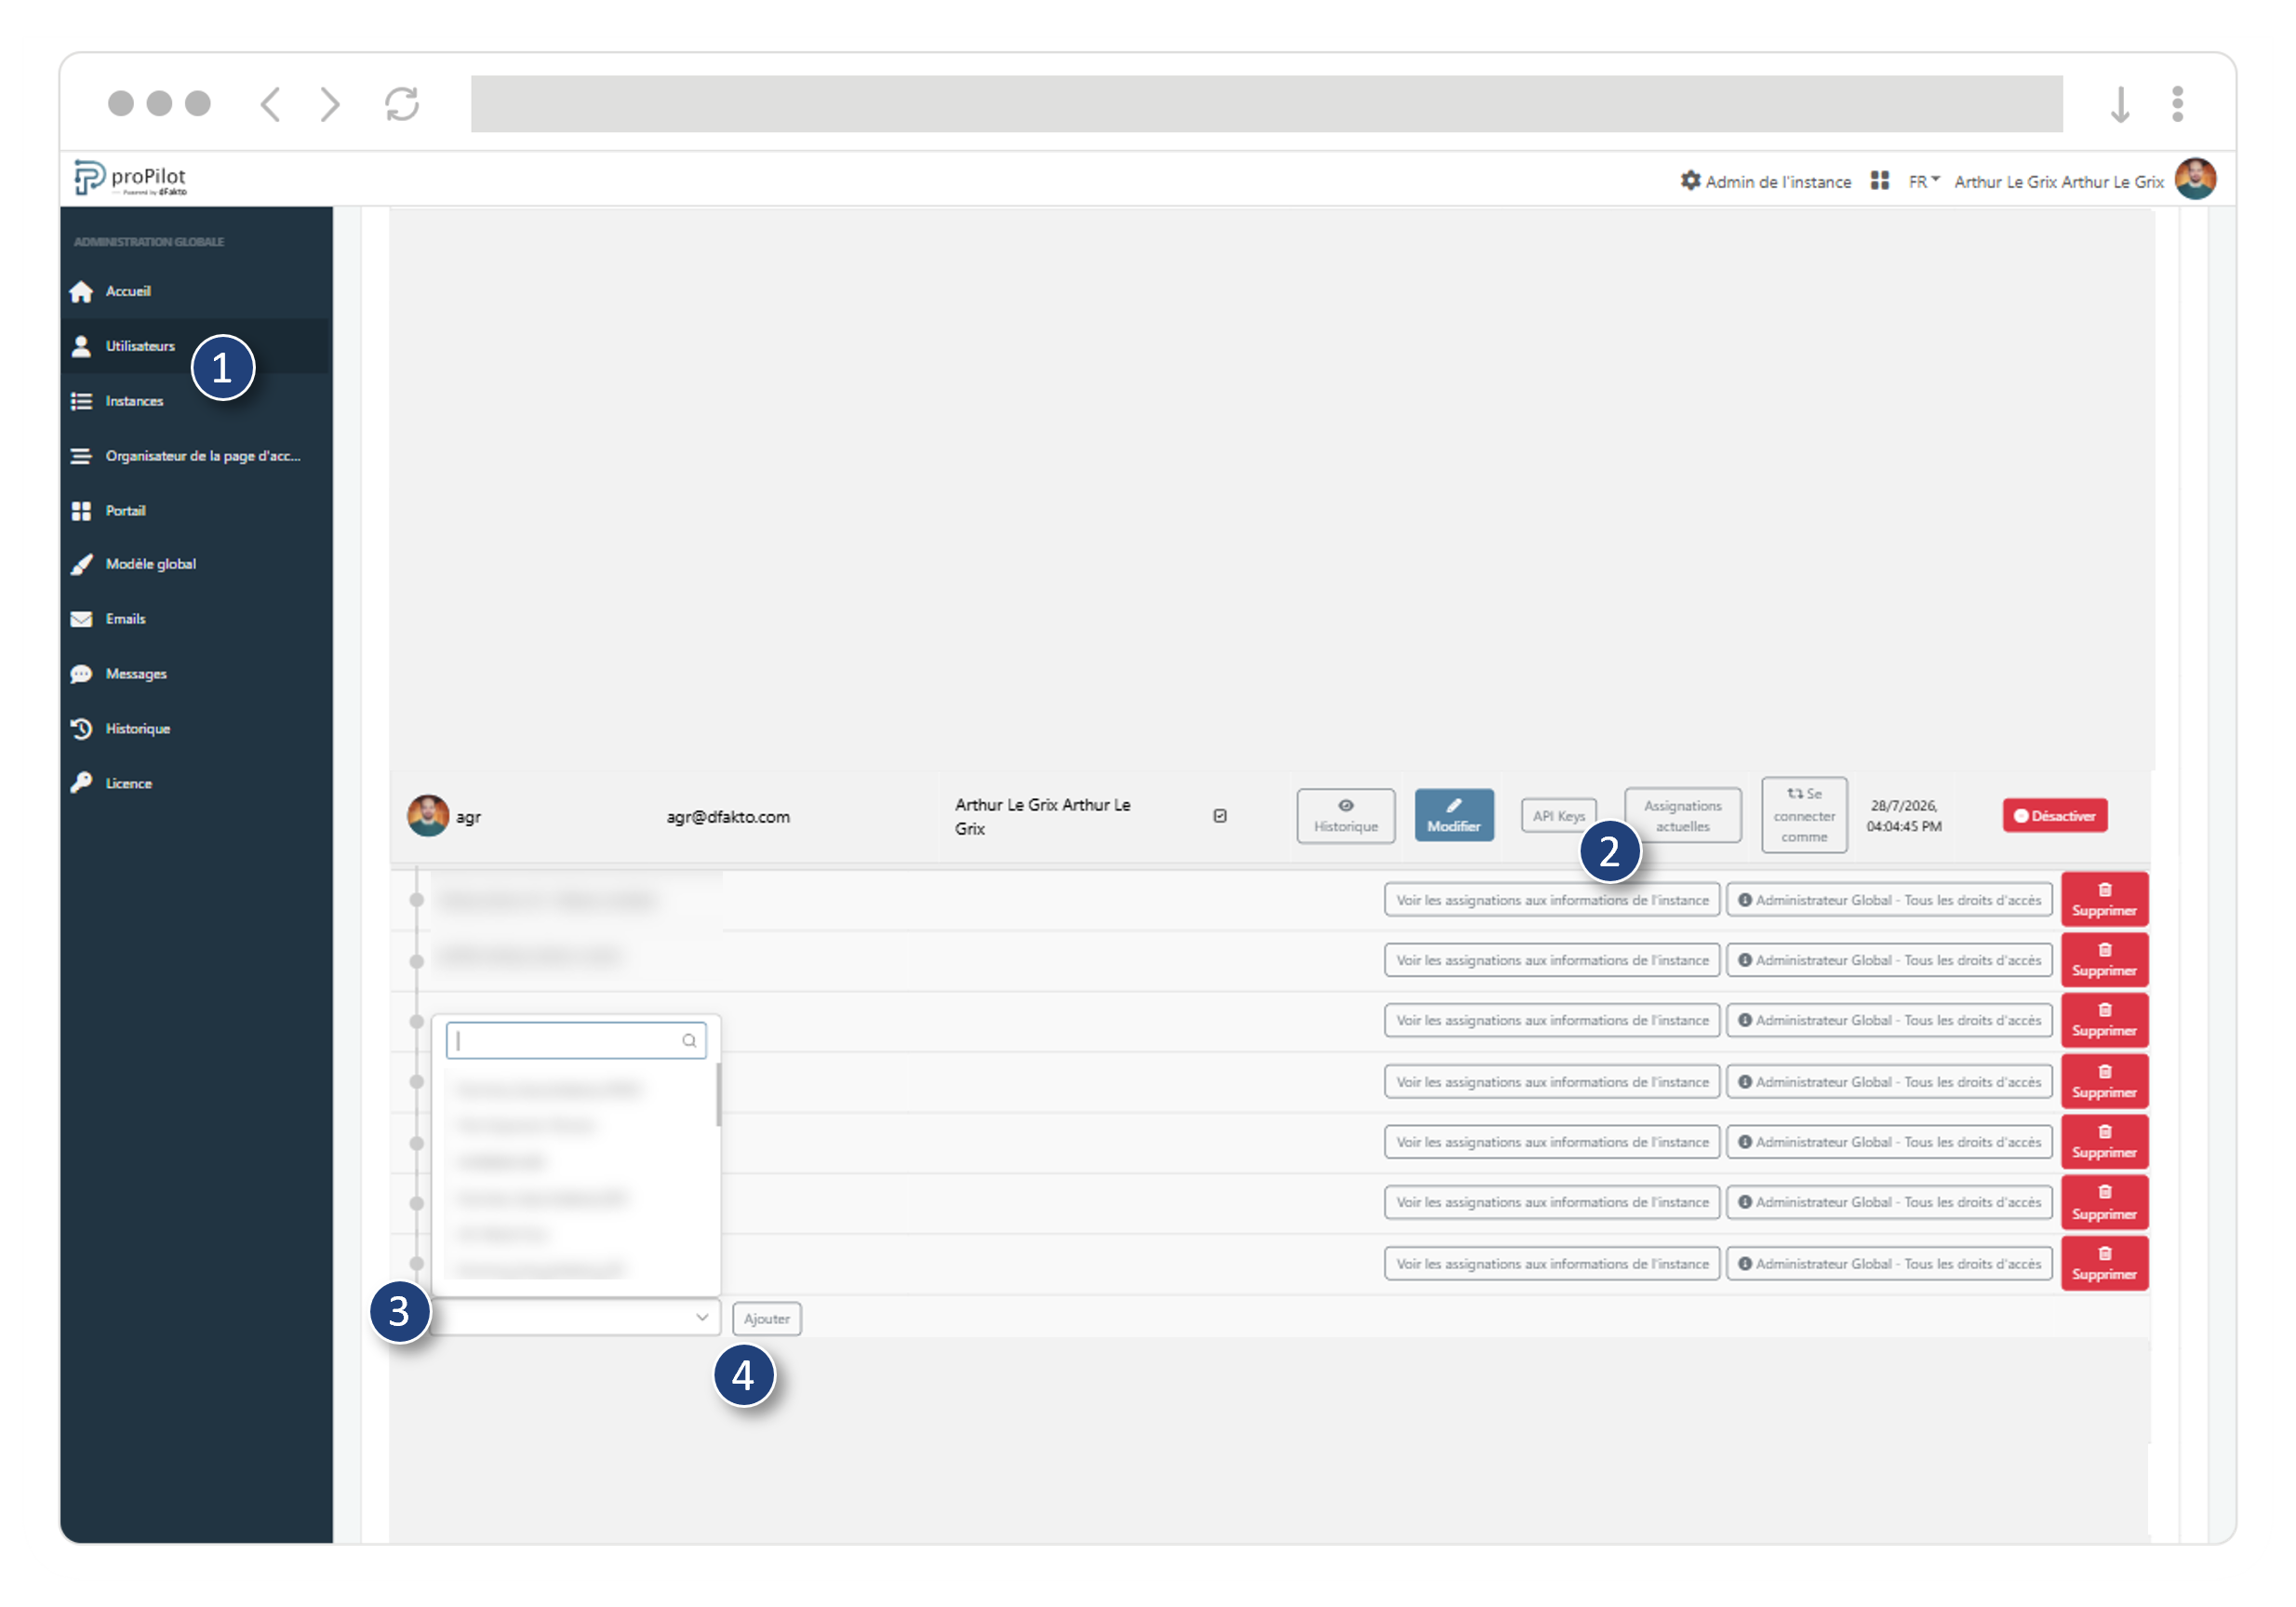2296x1607 pixels.
Task: Click the instance search field in dropdown
Action: [576, 1041]
